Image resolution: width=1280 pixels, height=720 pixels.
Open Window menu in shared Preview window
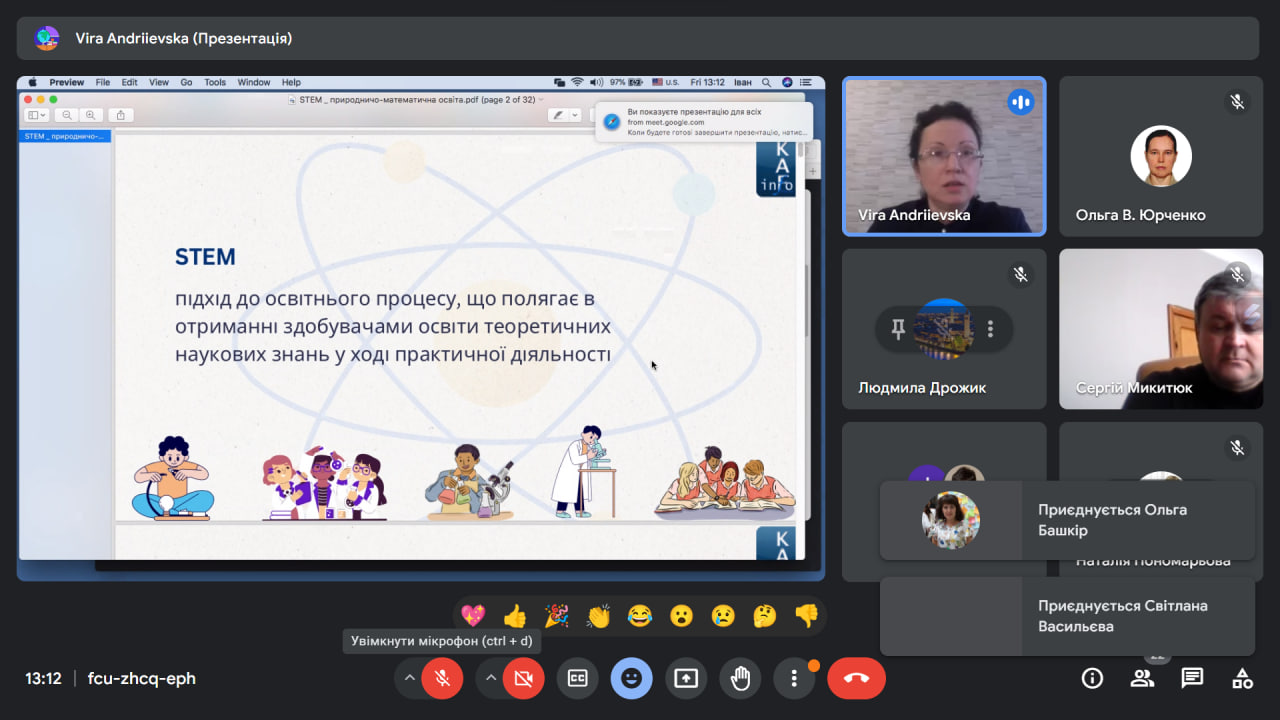254,83
